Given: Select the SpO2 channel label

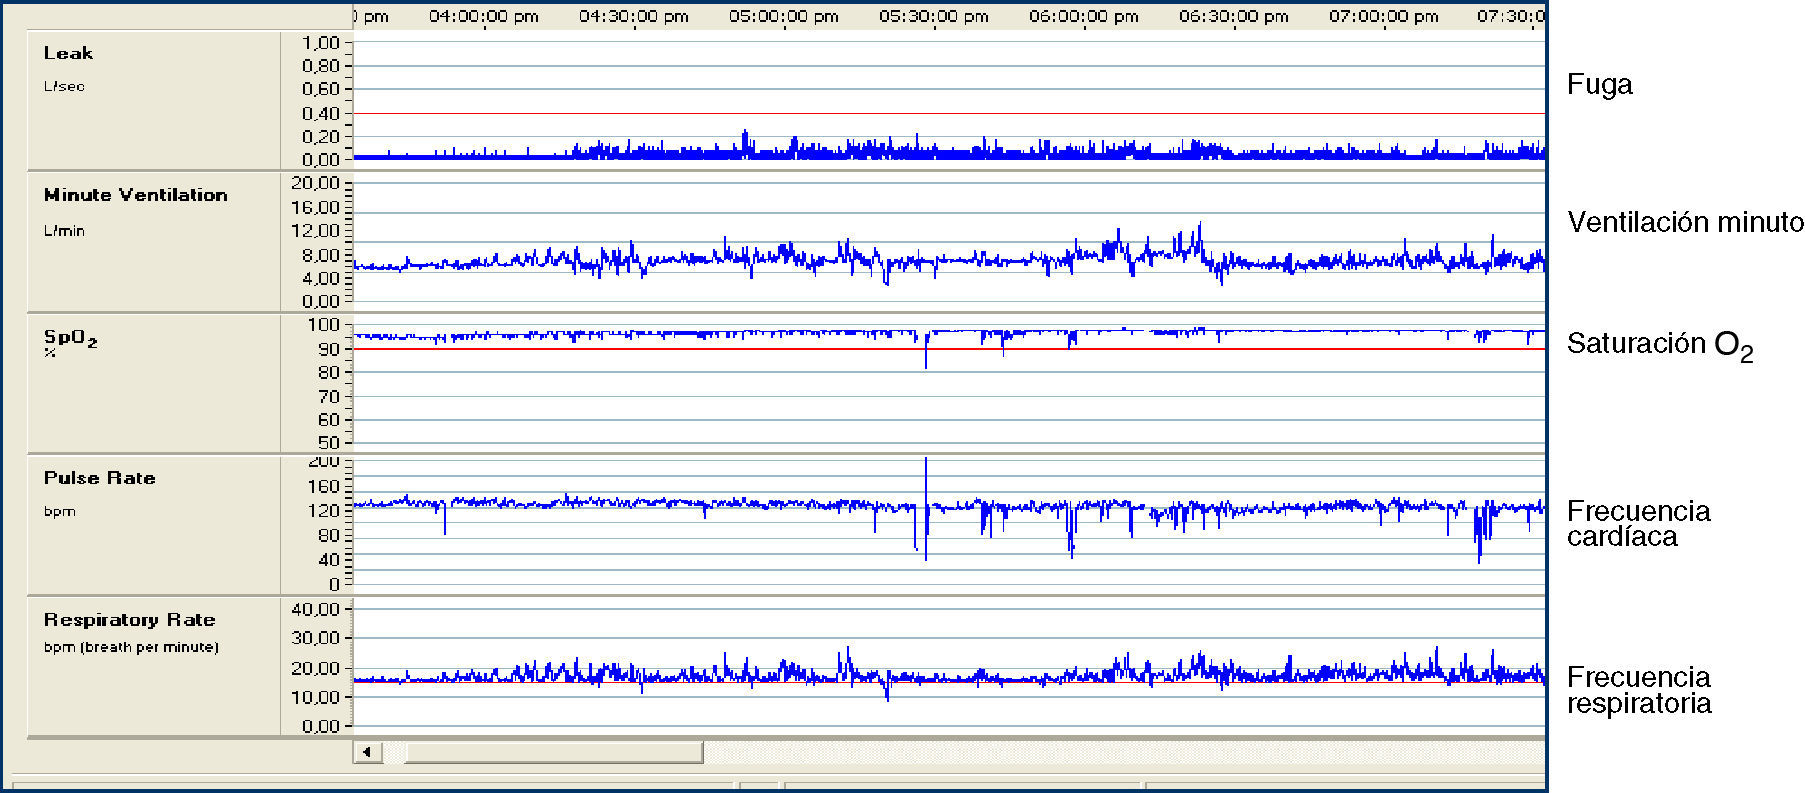Looking at the screenshot, I should click(x=70, y=339).
